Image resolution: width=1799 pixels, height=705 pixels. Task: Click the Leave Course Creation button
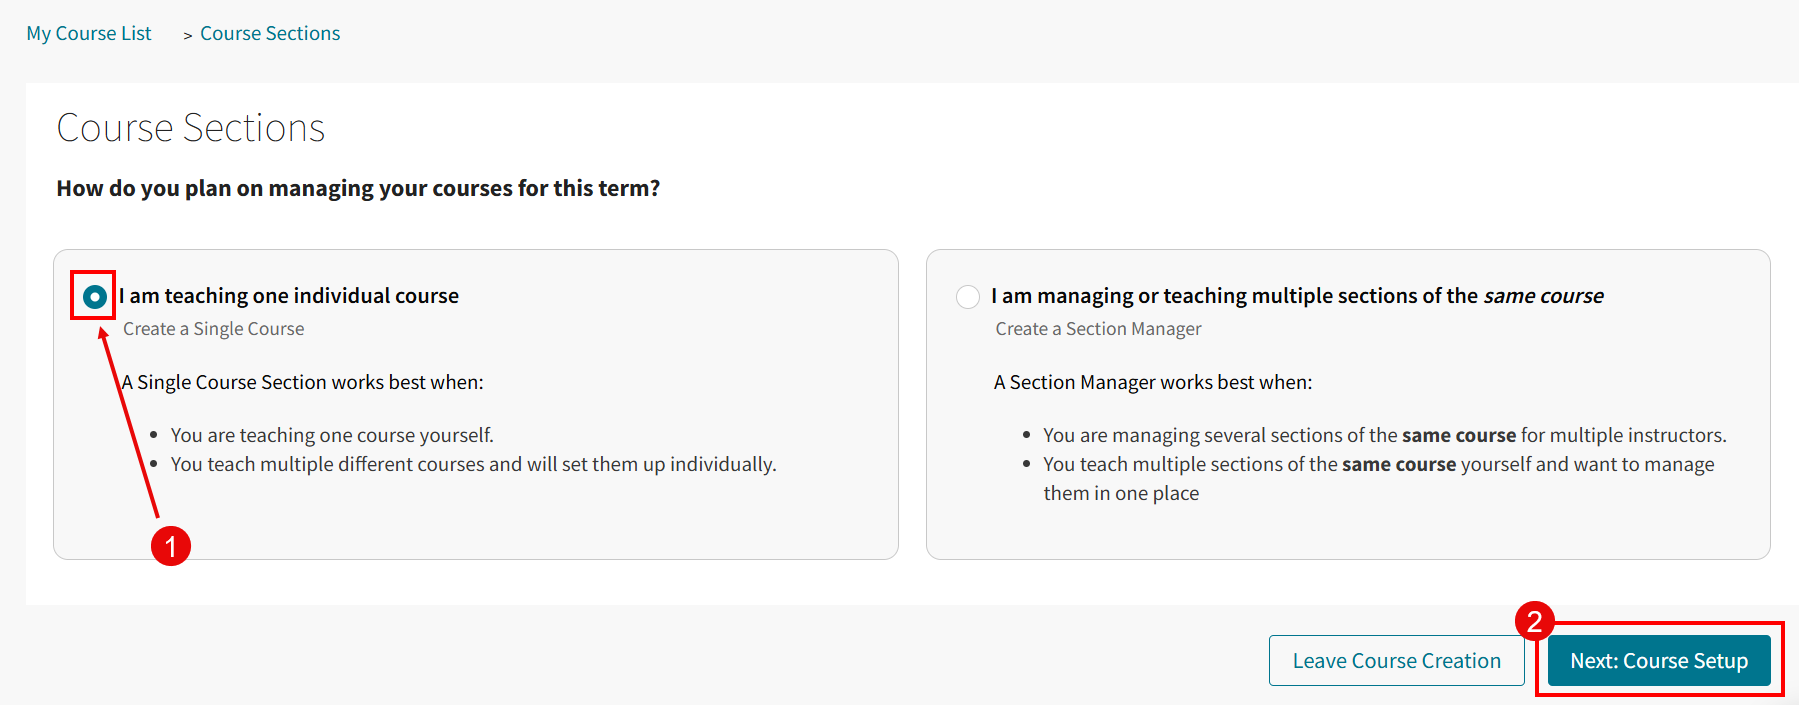pos(1396,660)
